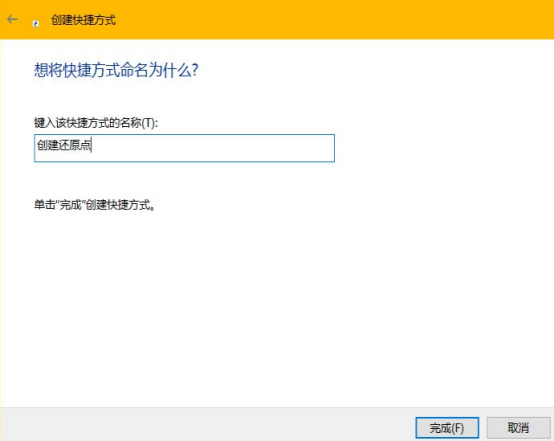The height and width of the screenshot is (441, 554).
Task: Click the instruction text 单击"完成"创建快捷方式
Action: tap(94, 205)
